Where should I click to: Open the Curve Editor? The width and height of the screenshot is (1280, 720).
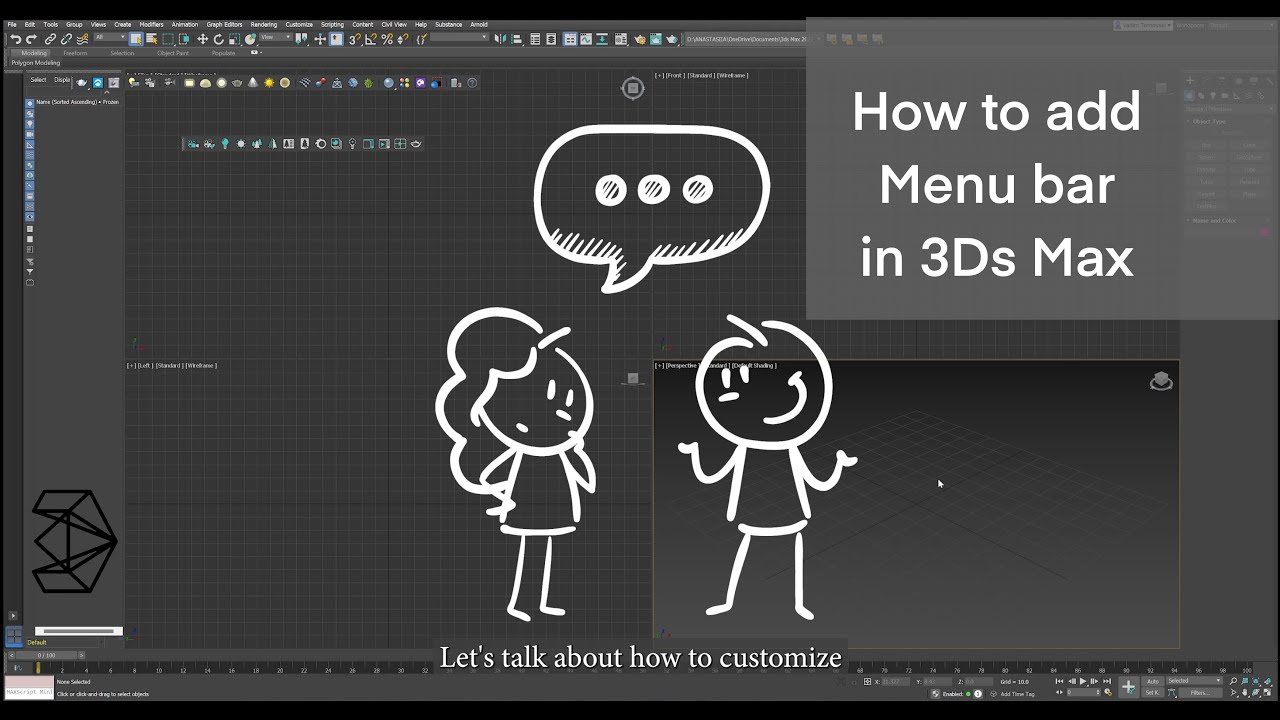click(586, 38)
